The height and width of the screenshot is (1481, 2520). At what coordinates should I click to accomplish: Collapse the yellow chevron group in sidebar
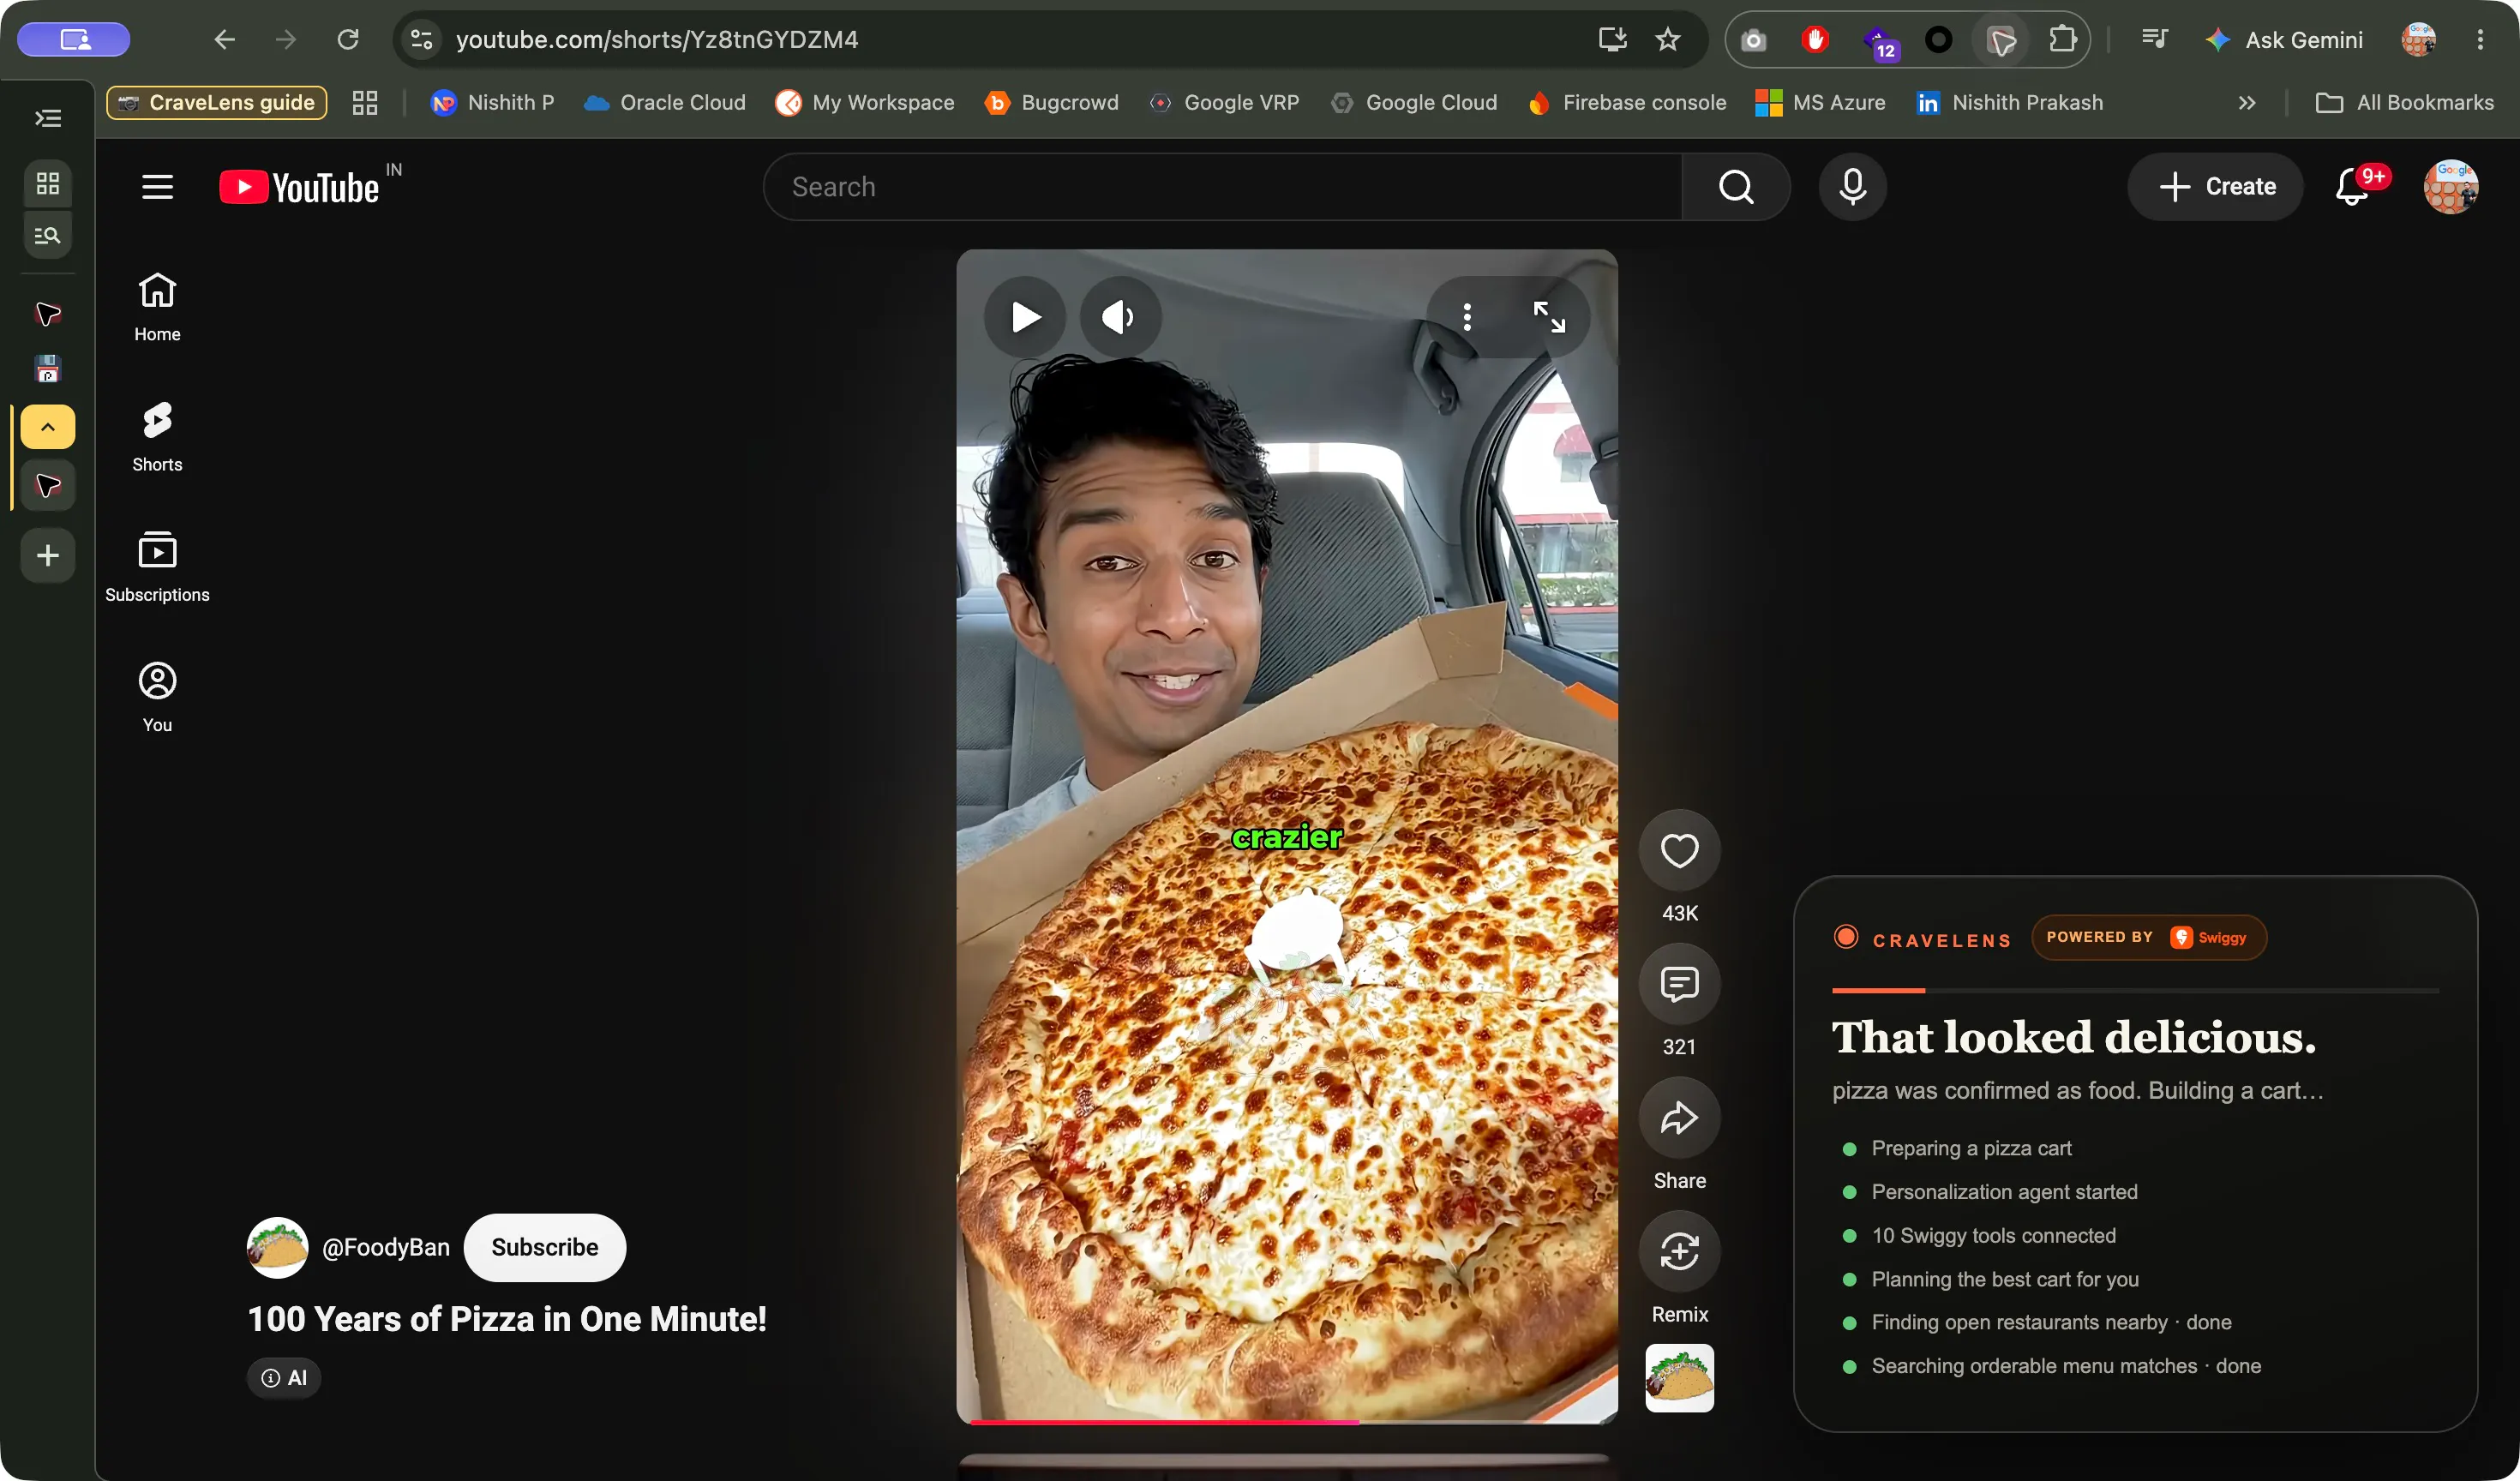[47, 427]
